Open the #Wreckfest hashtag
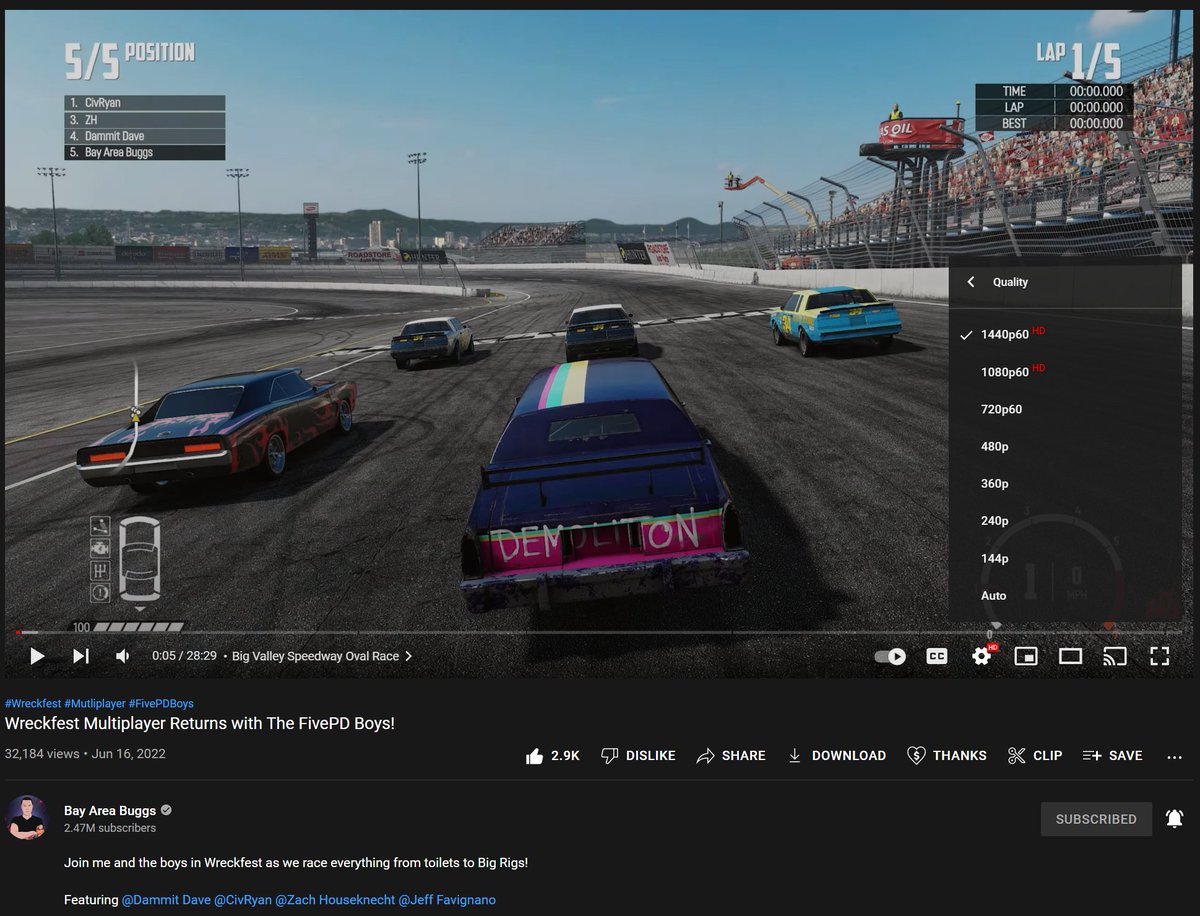This screenshot has height=916, width=1200. tap(33, 704)
